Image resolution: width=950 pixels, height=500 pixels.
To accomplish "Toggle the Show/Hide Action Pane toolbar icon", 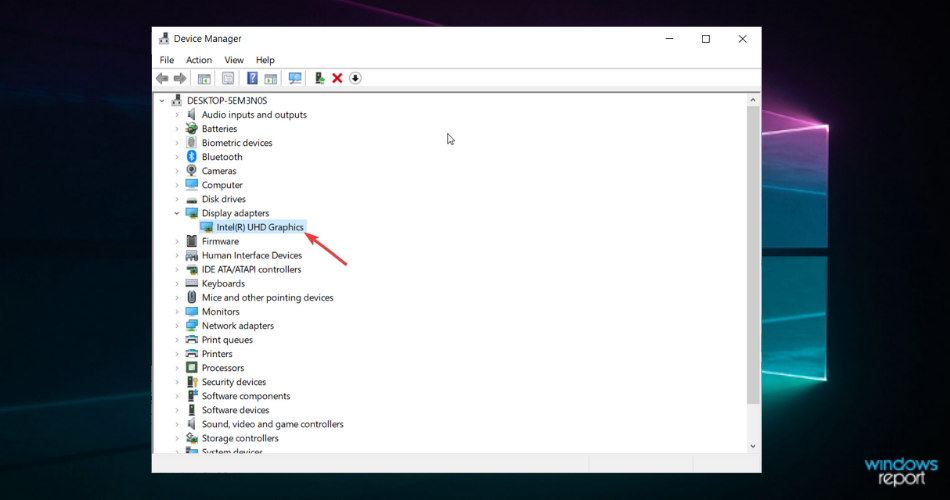I will (x=270, y=78).
